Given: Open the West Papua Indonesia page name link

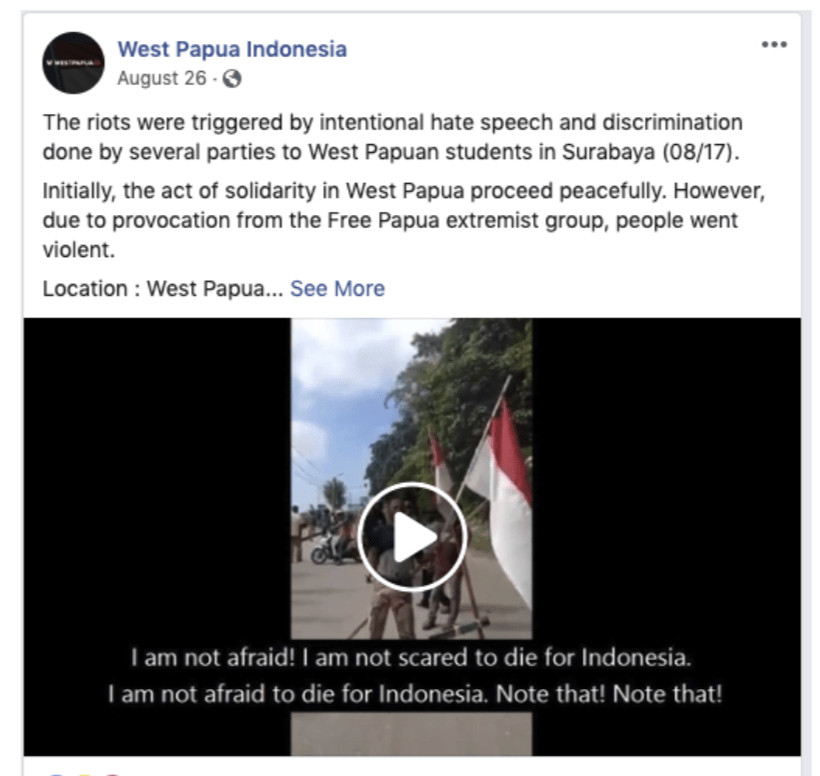Looking at the screenshot, I should [232, 49].
